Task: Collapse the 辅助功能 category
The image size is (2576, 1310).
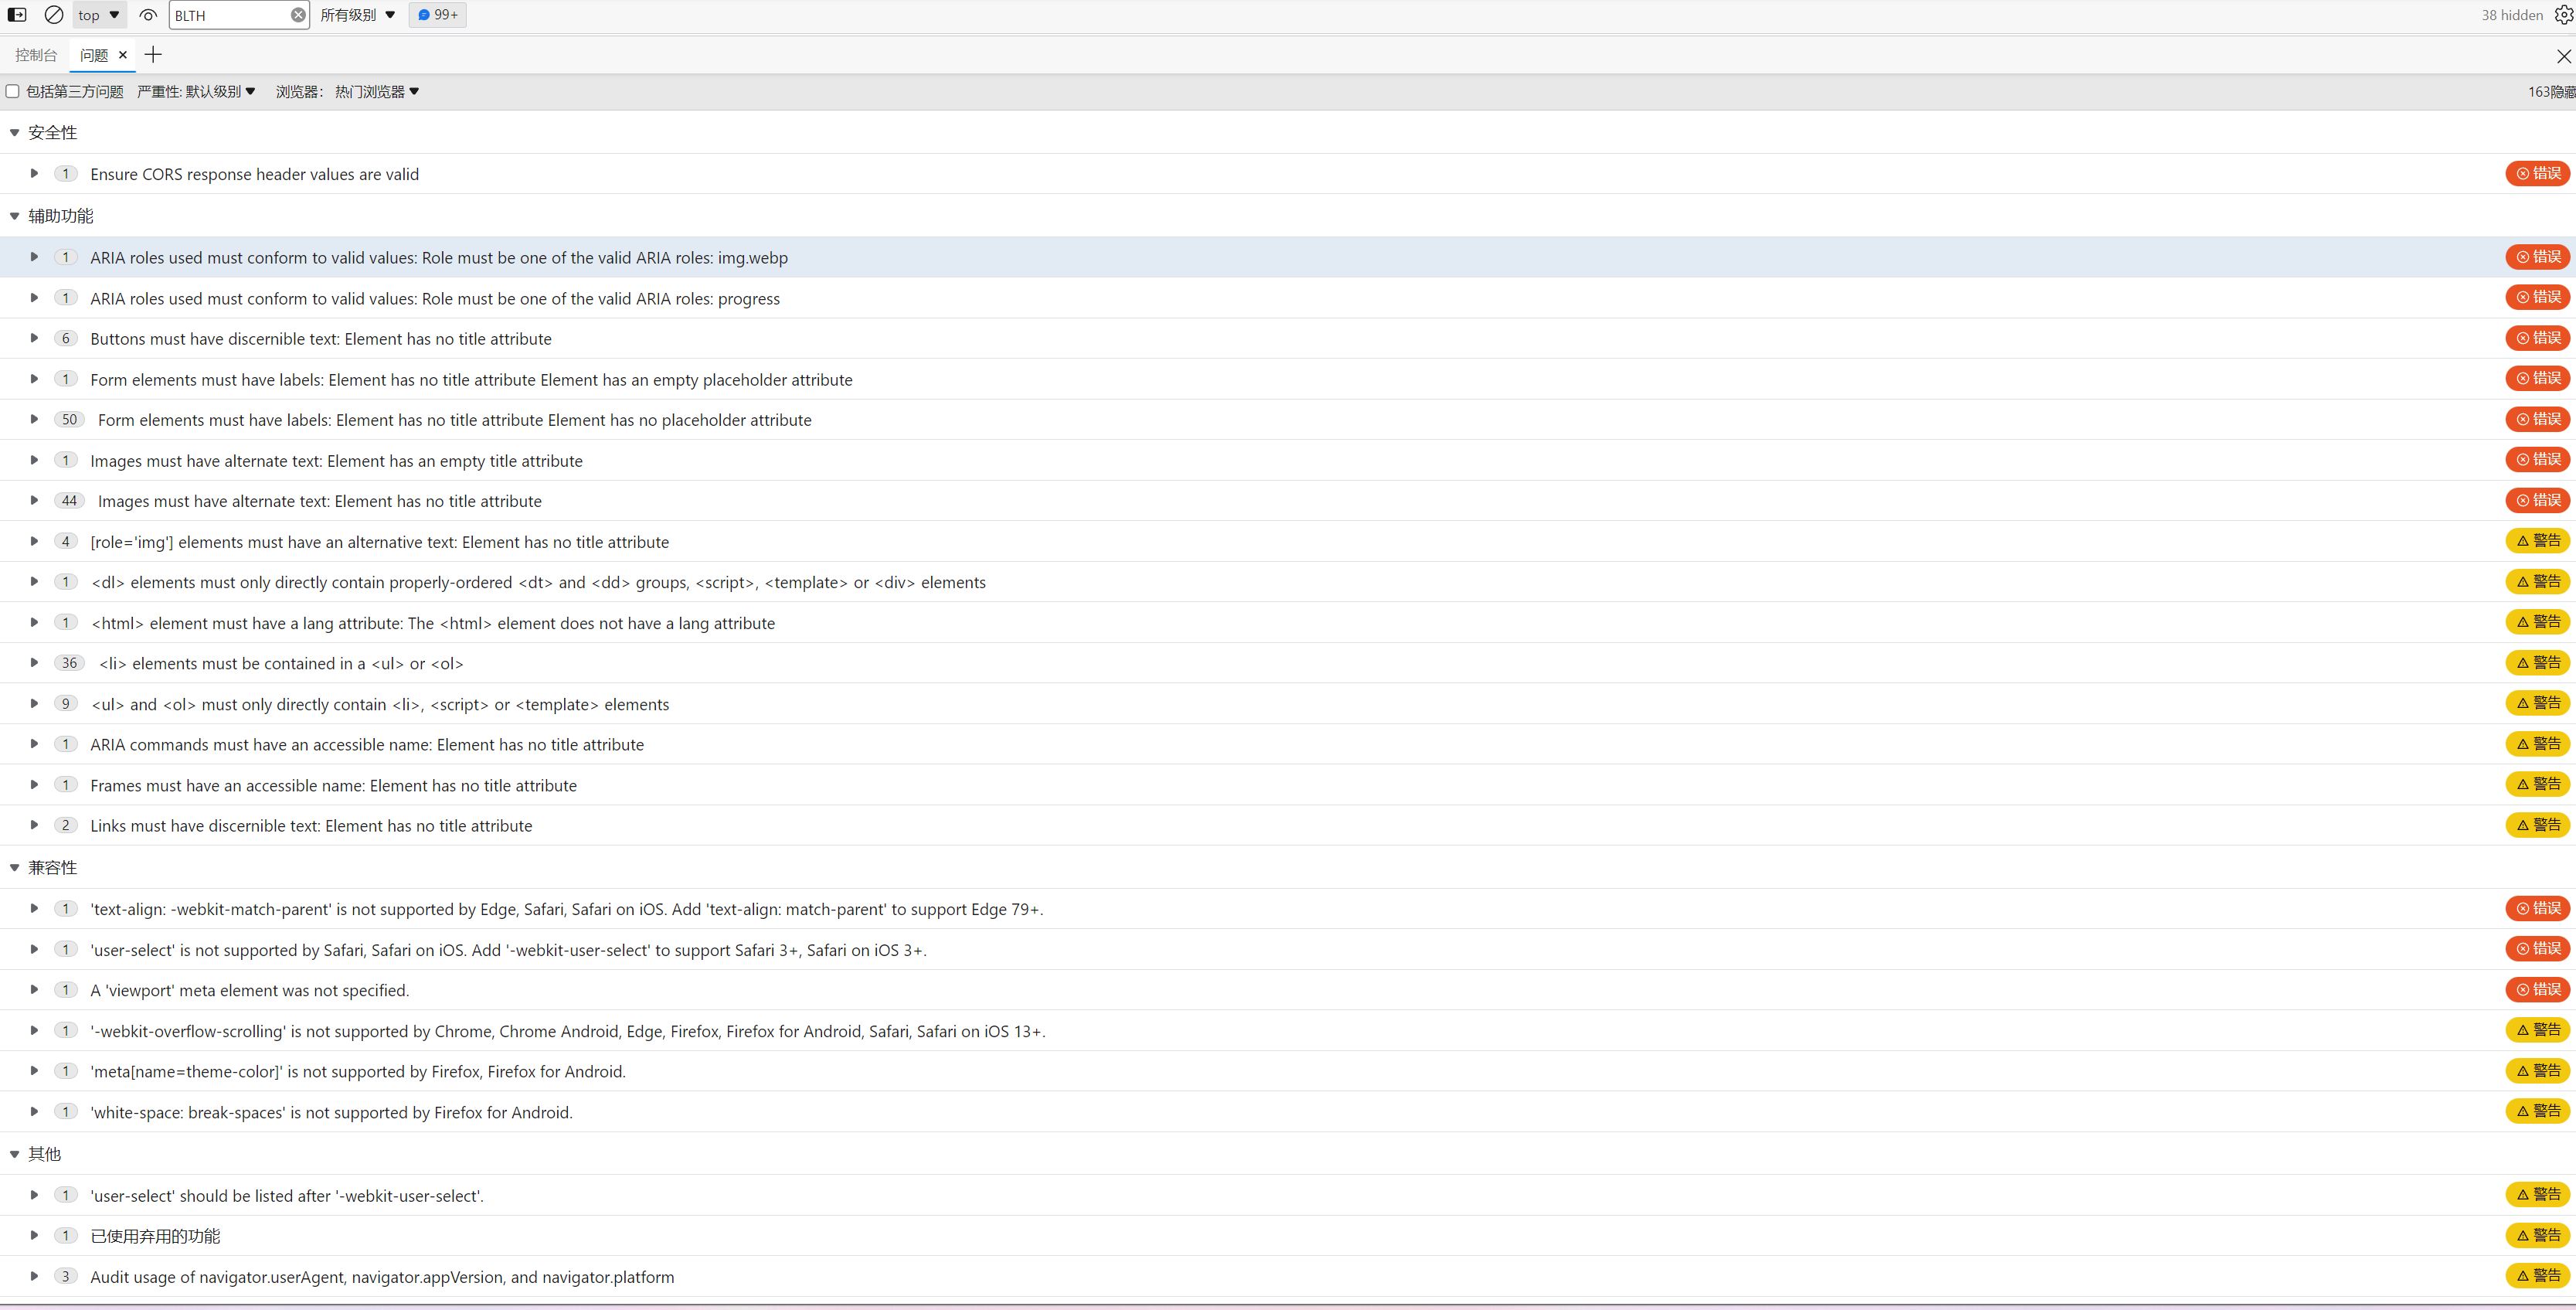Action: click(15, 216)
